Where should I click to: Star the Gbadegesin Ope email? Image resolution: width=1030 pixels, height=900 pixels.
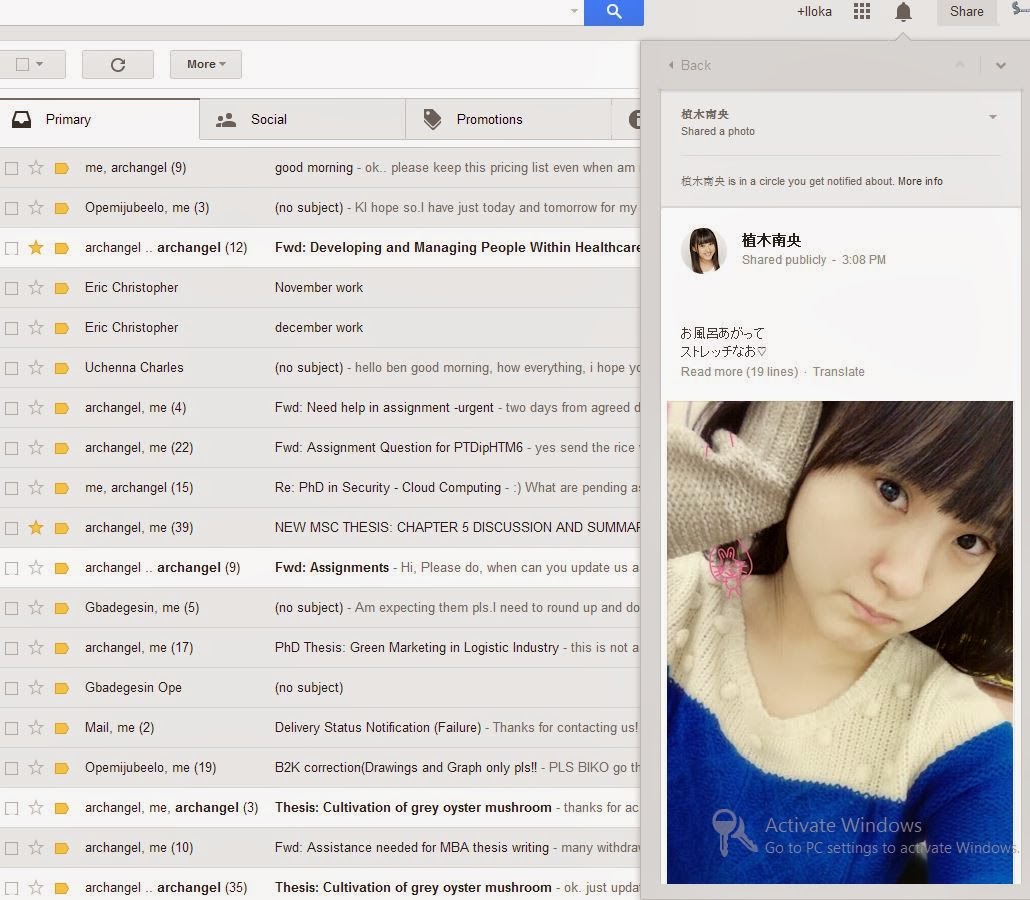pos(36,688)
